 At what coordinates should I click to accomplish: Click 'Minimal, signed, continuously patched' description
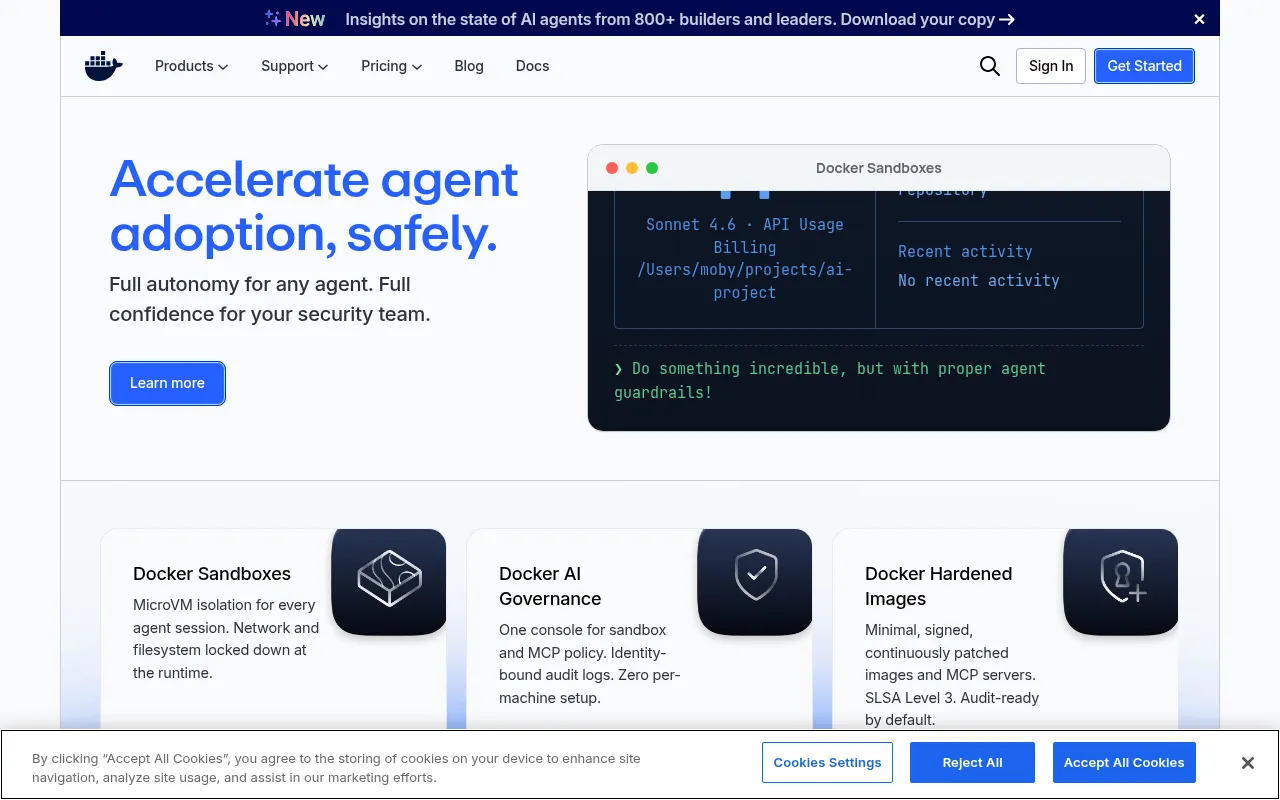click(x=952, y=675)
